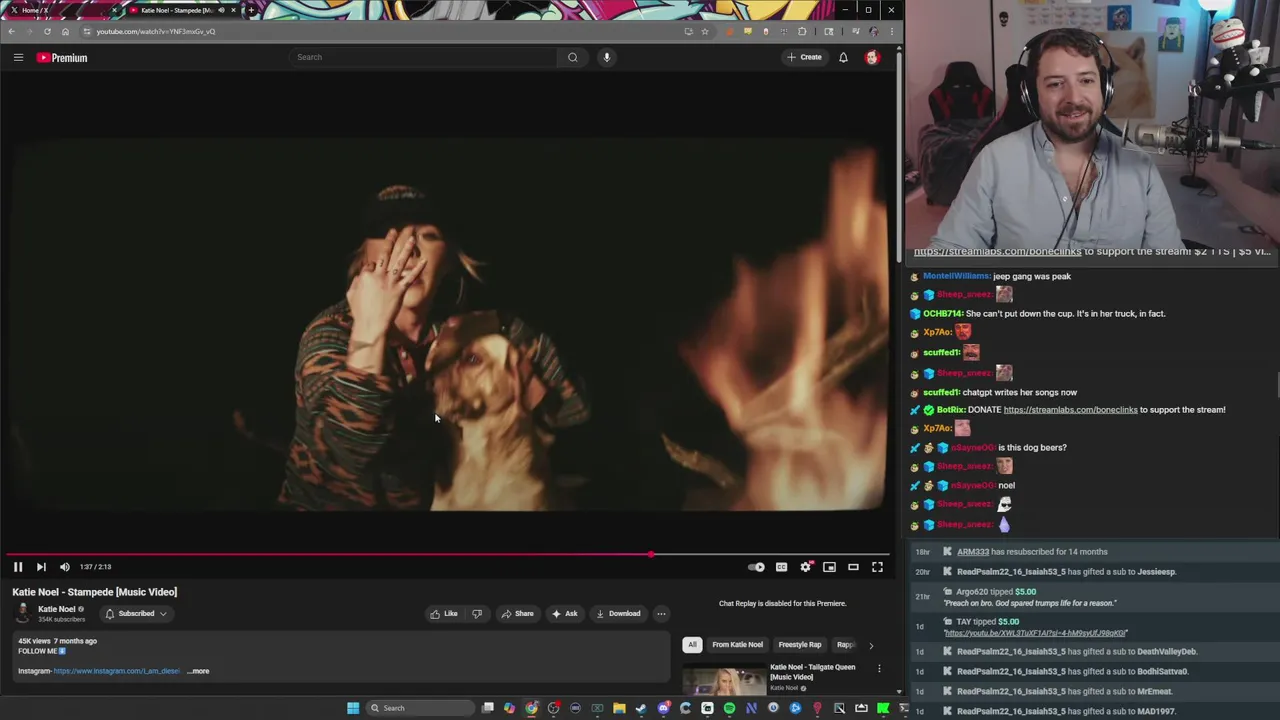Toggle theater mode view

click(853, 567)
